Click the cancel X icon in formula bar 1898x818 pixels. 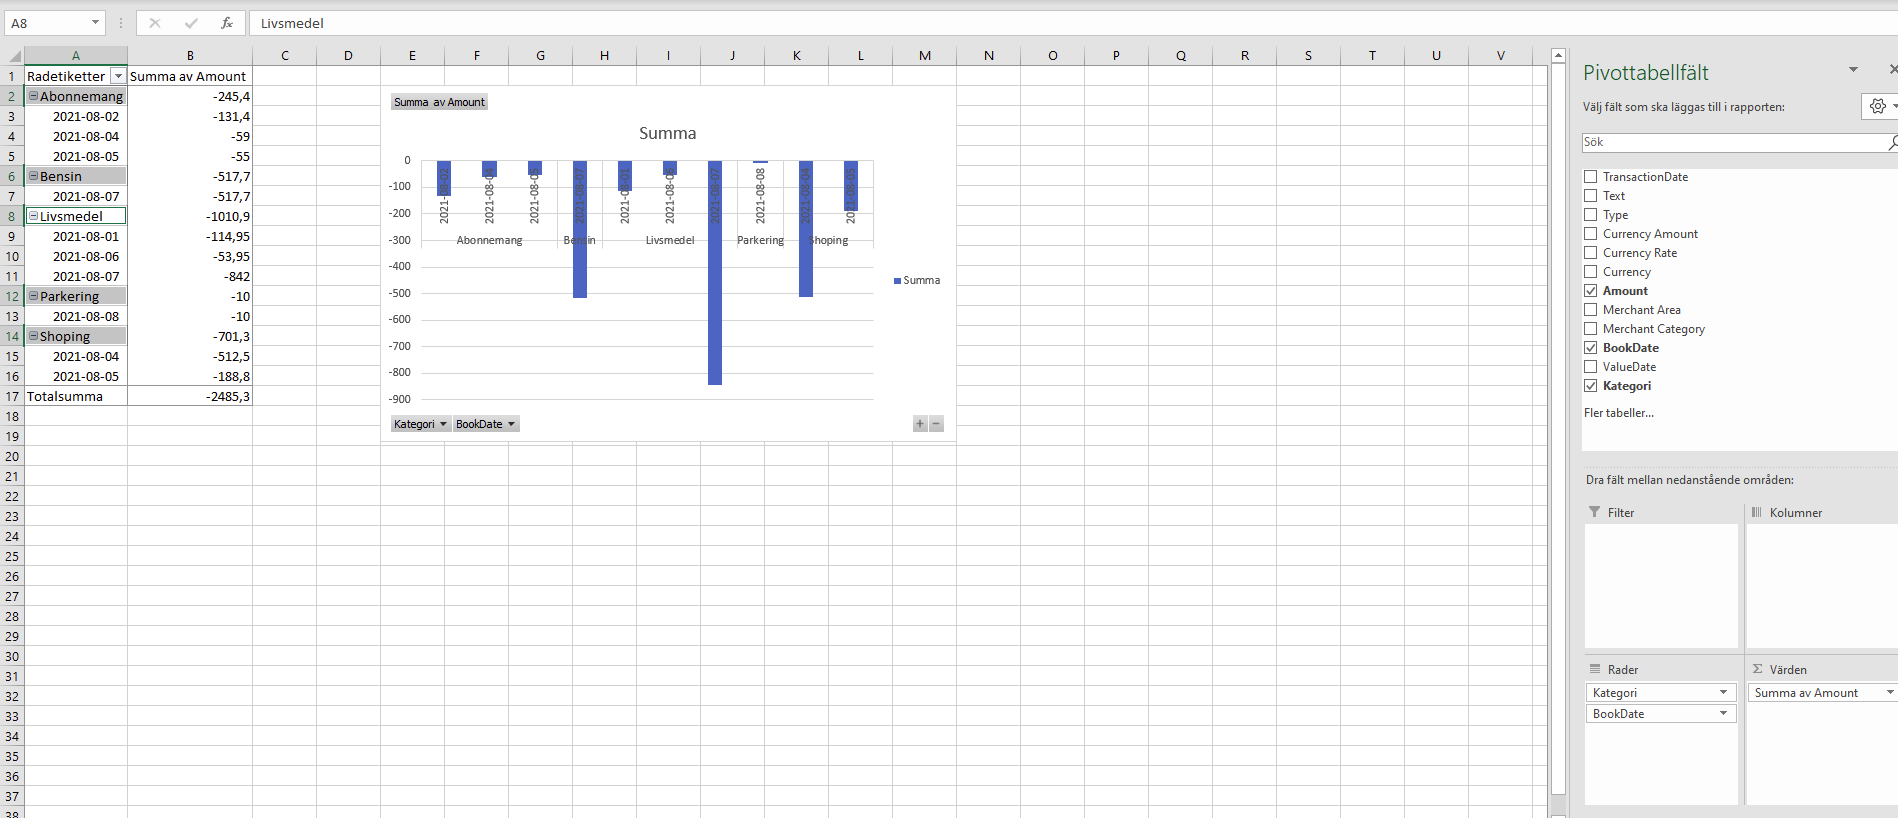(155, 23)
